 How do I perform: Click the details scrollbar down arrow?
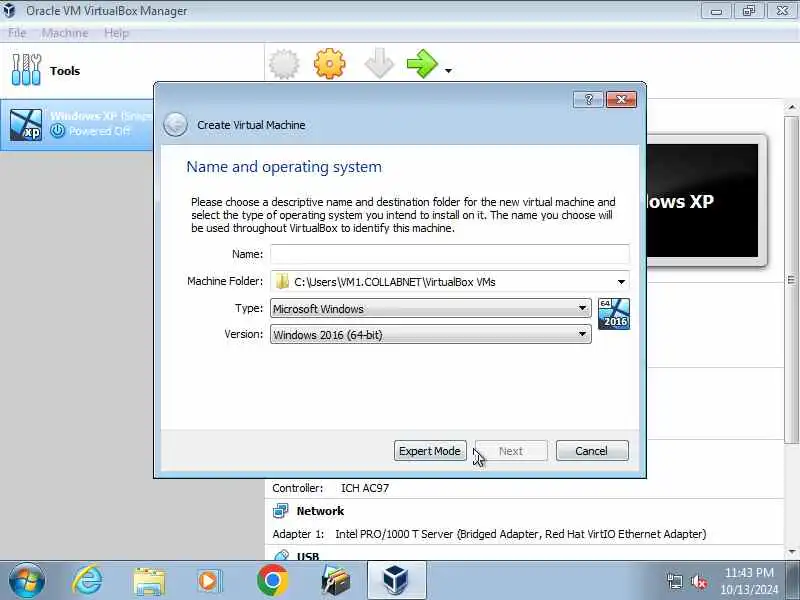[x=792, y=552]
